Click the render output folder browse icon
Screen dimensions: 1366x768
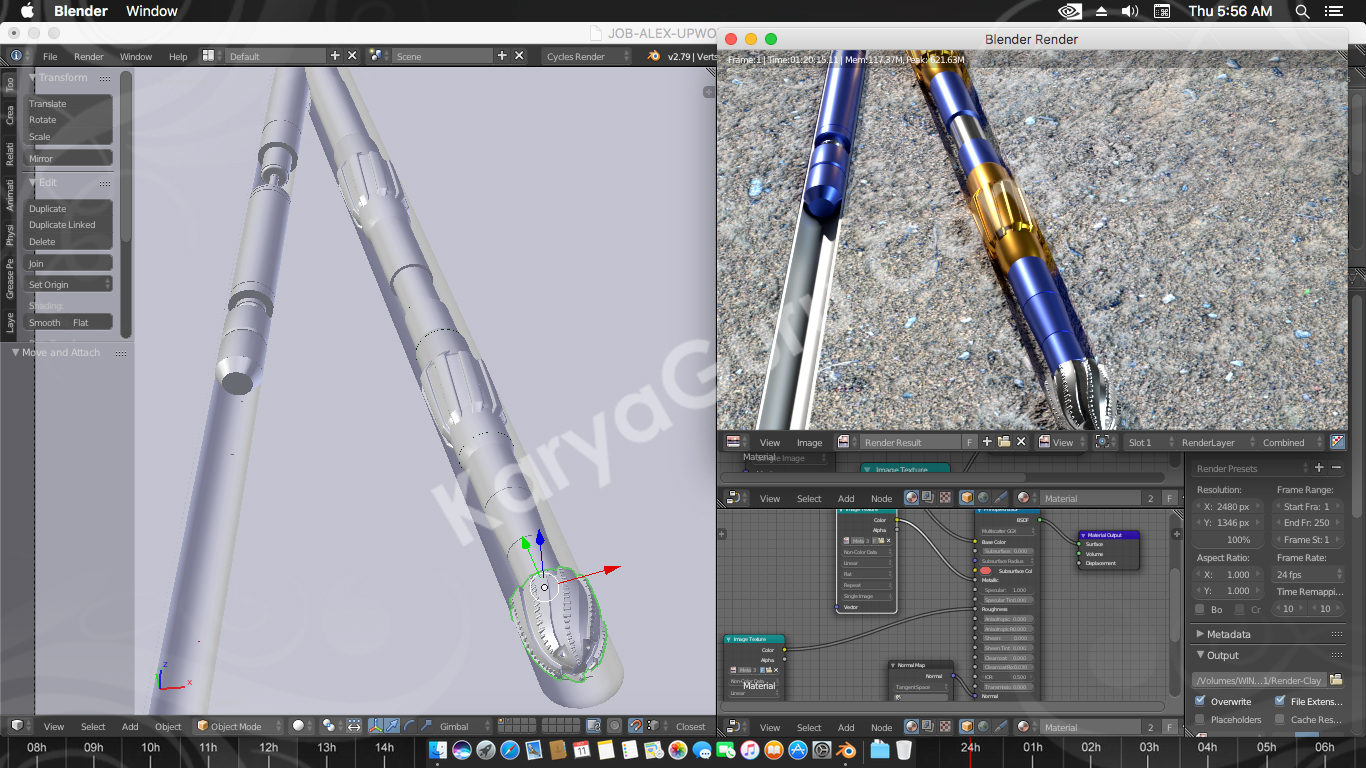click(x=1336, y=680)
